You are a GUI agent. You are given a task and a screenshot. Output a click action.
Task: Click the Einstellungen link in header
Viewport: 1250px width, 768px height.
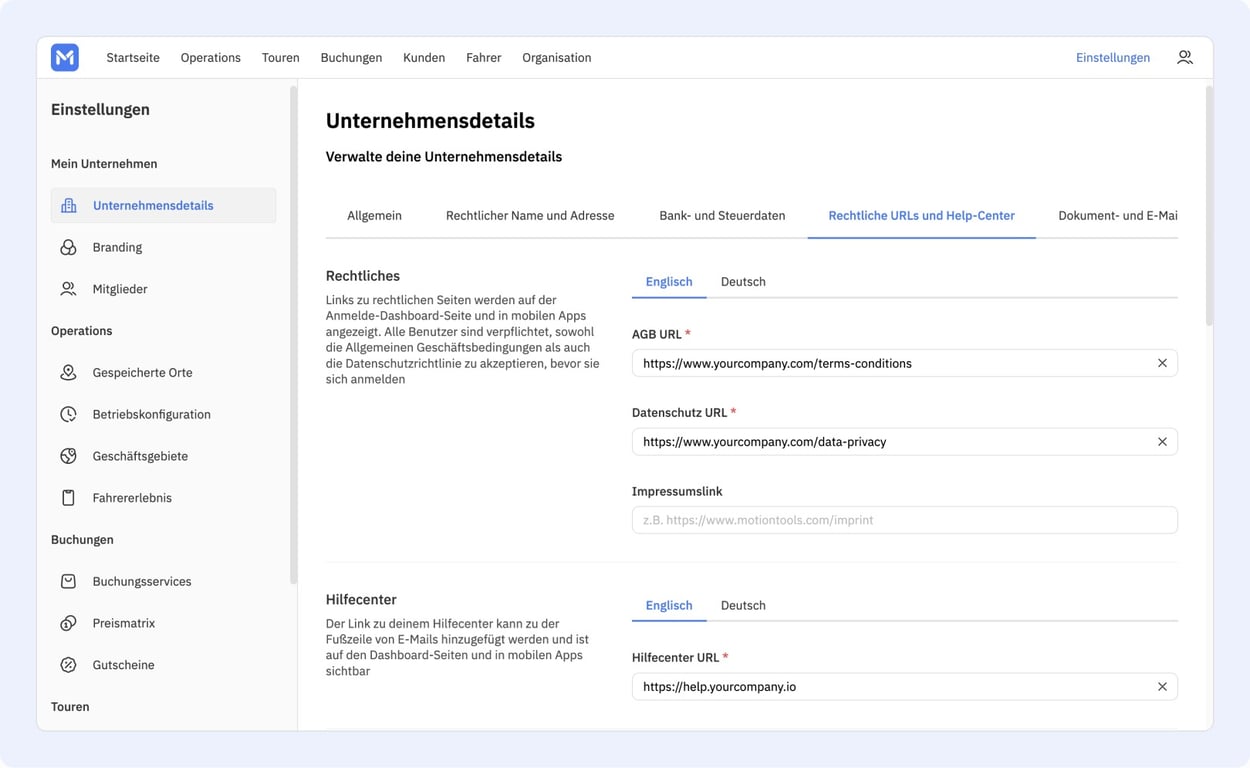tap(1113, 58)
